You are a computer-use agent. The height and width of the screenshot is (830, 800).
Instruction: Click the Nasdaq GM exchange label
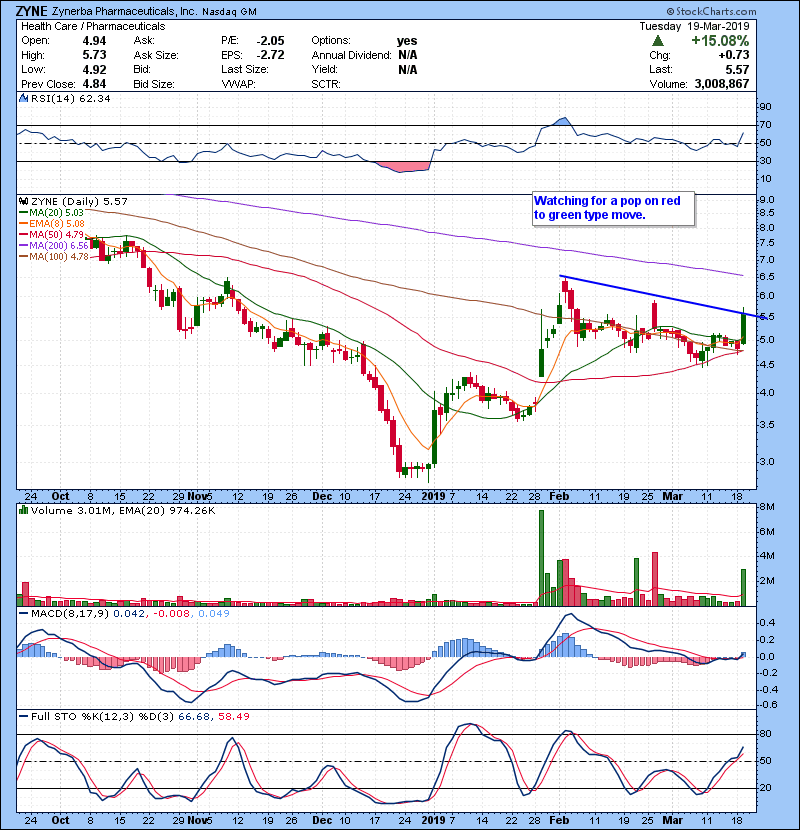pos(229,12)
